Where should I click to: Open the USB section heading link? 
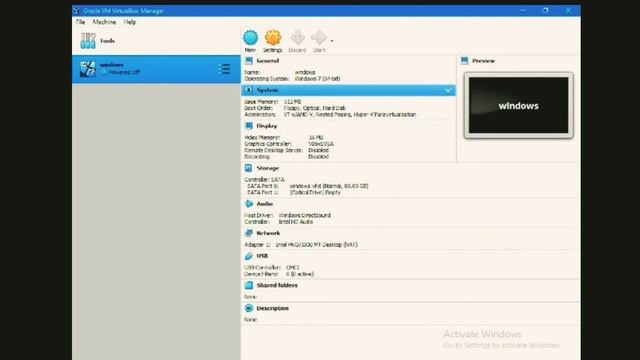click(x=262, y=256)
